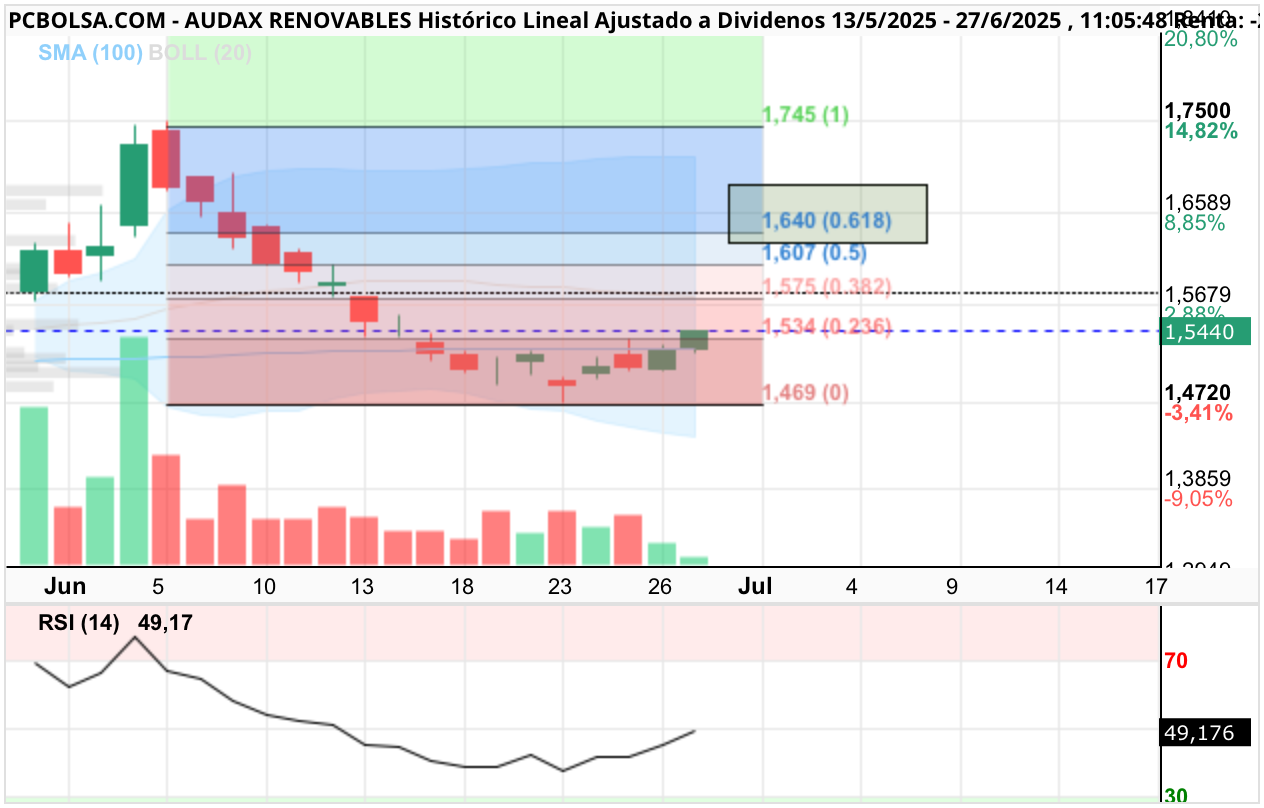The width and height of the screenshot is (1264, 808).
Task: Click date tick 26 on the time axis
Action: (x=659, y=586)
